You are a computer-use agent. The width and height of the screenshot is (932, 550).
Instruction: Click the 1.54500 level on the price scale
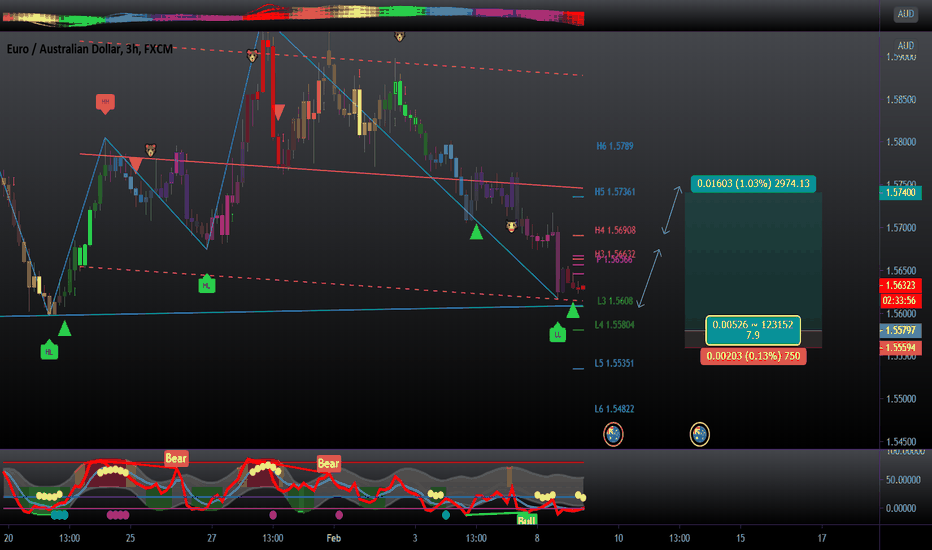(901, 442)
